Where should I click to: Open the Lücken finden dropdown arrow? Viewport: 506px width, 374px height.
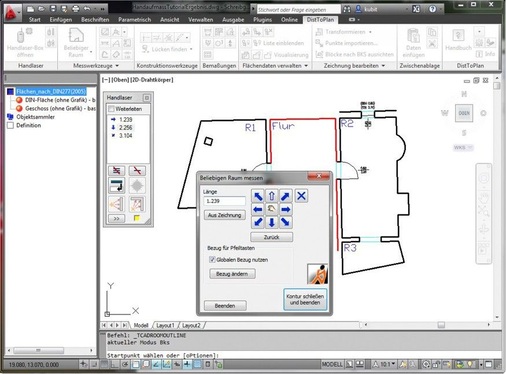click(x=191, y=49)
